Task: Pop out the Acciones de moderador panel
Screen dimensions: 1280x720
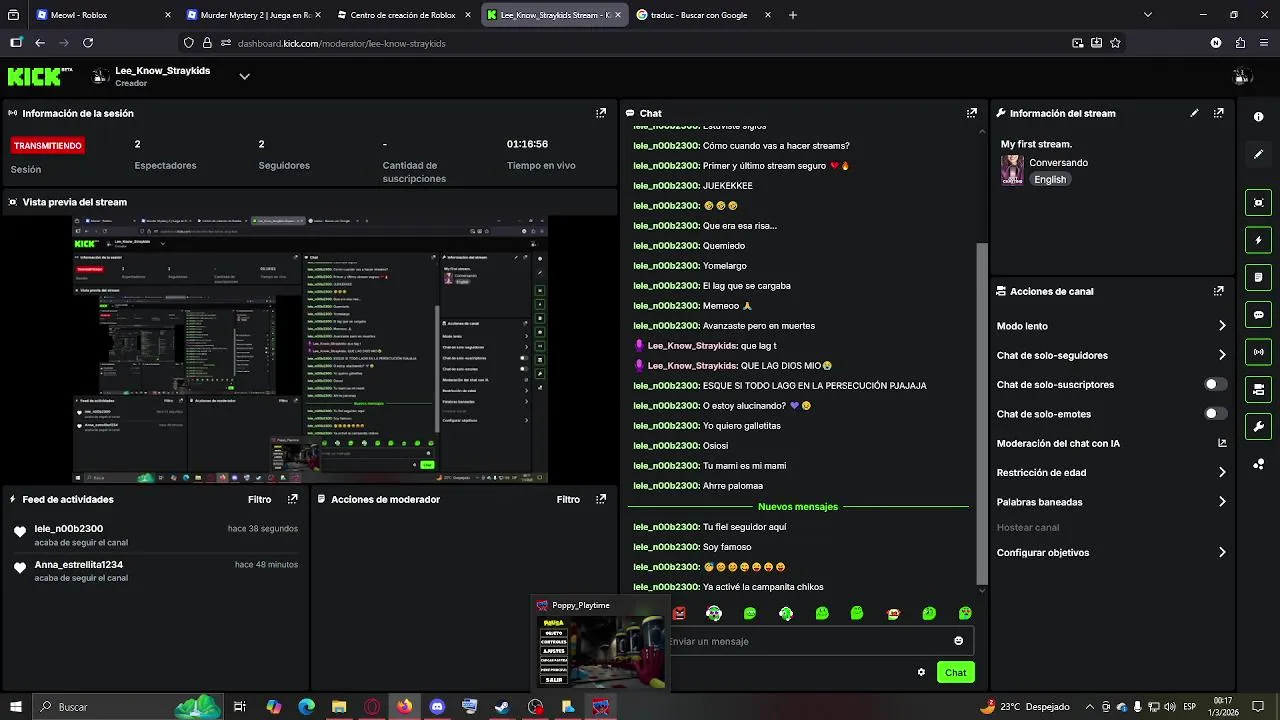Action: point(601,499)
